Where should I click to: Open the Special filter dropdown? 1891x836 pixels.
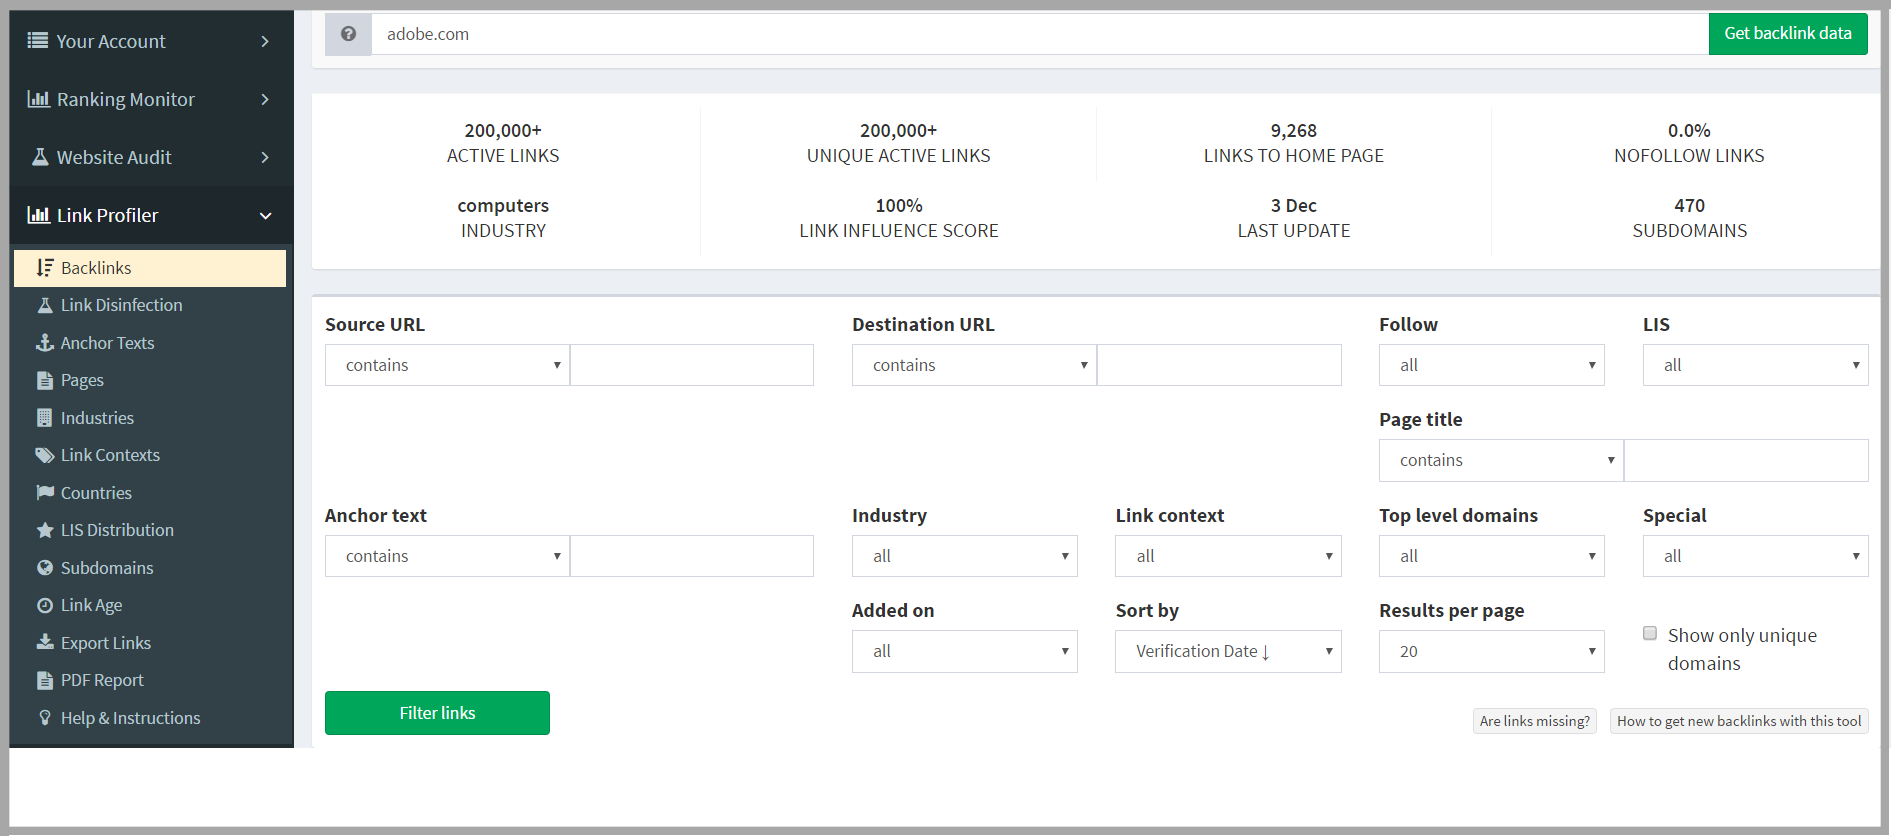pos(1755,556)
